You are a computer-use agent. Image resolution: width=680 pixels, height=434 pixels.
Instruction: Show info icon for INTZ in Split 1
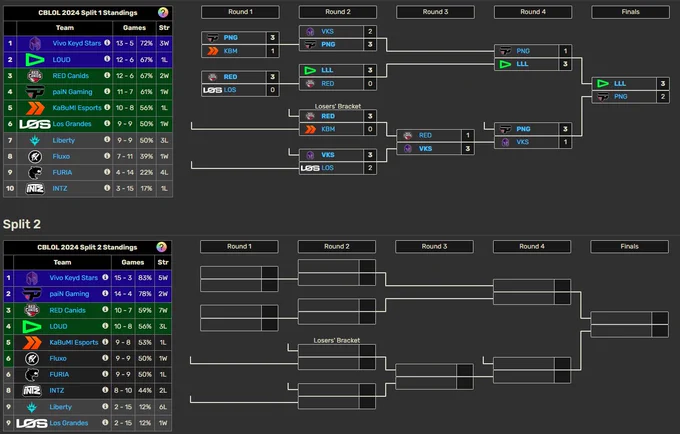click(107, 188)
